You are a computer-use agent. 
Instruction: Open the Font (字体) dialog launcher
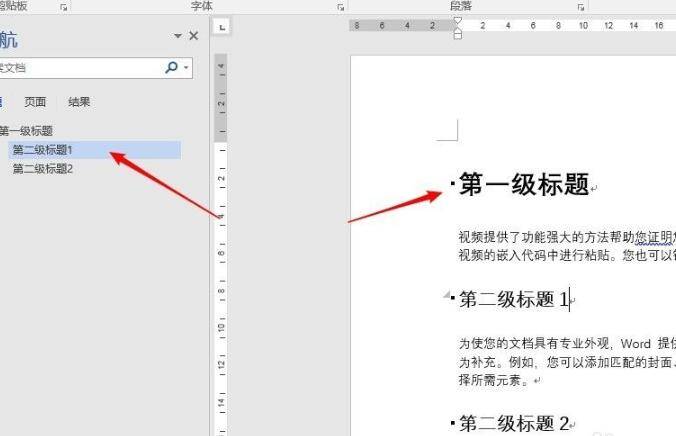point(340,7)
